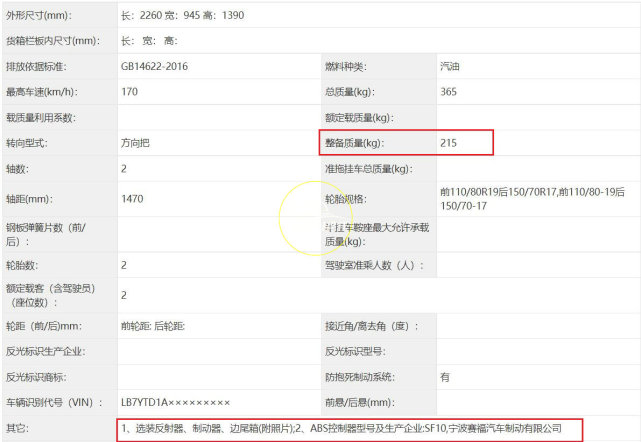The height and width of the screenshot is (442, 641).
Task: Click the 整备质量(kg) label in red box
Action: [354, 144]
